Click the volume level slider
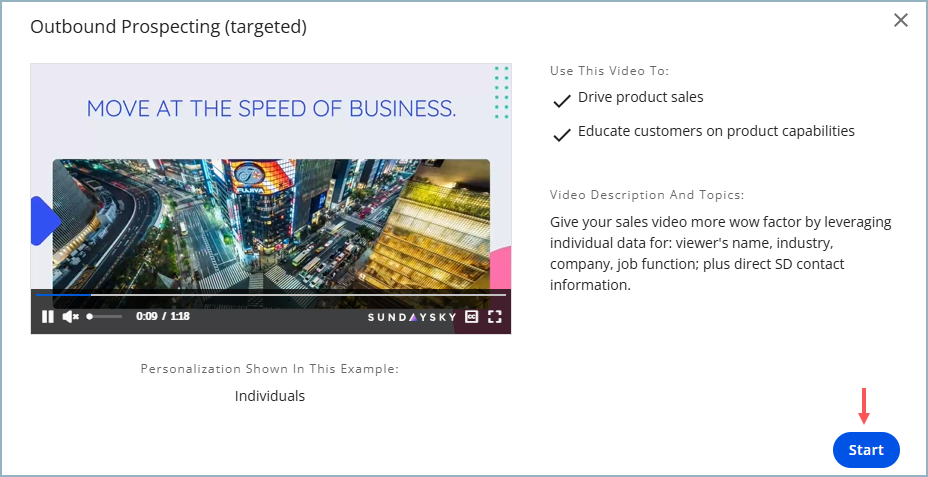 [105, 317]
